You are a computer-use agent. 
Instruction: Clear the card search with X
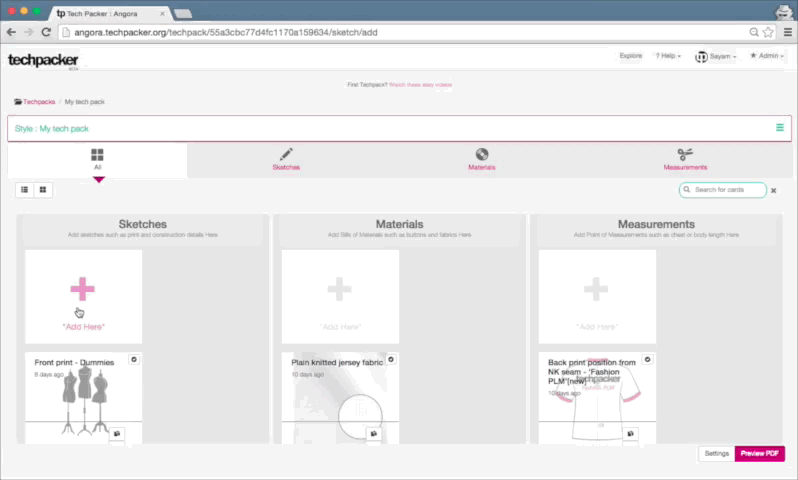pyautogui.click(x=774, y=190)
